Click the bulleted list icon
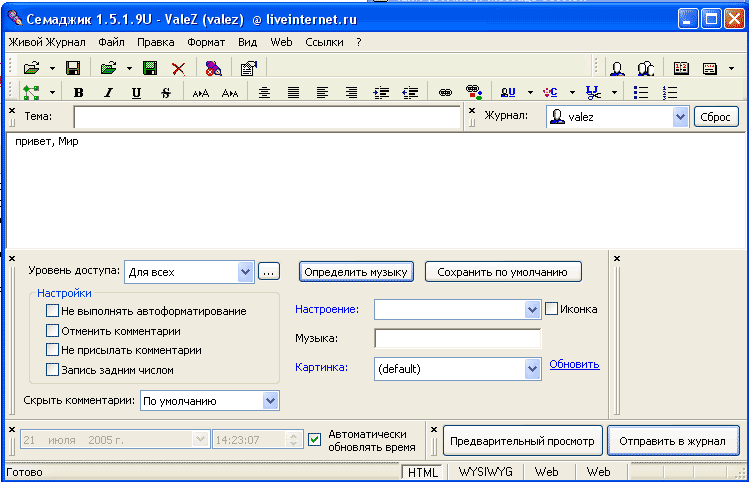The image size is (749, 482). coord(641,92)
